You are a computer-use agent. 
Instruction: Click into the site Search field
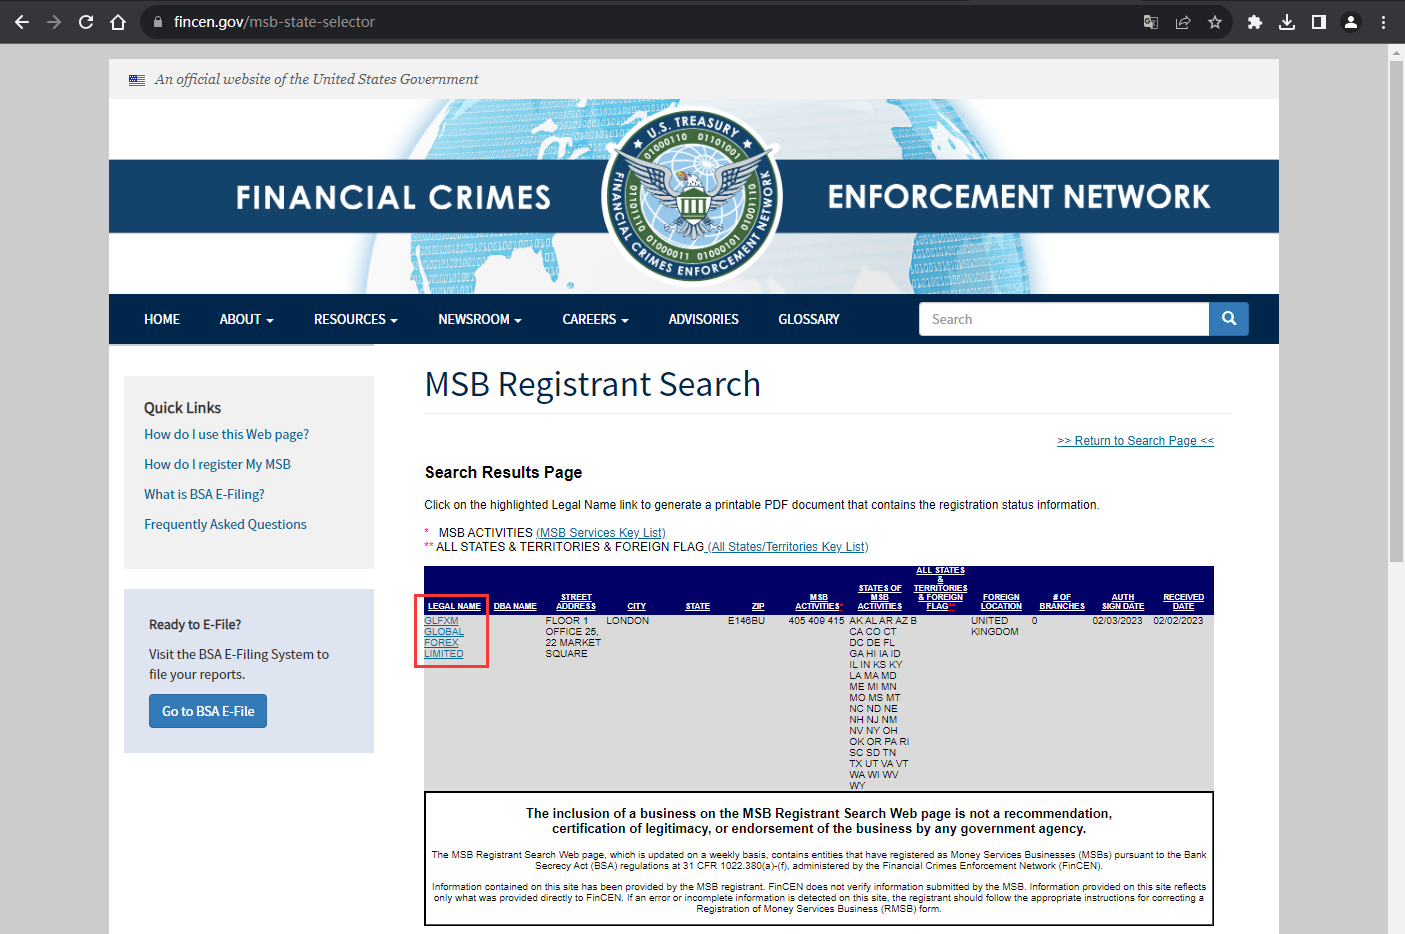(1064, 319)
